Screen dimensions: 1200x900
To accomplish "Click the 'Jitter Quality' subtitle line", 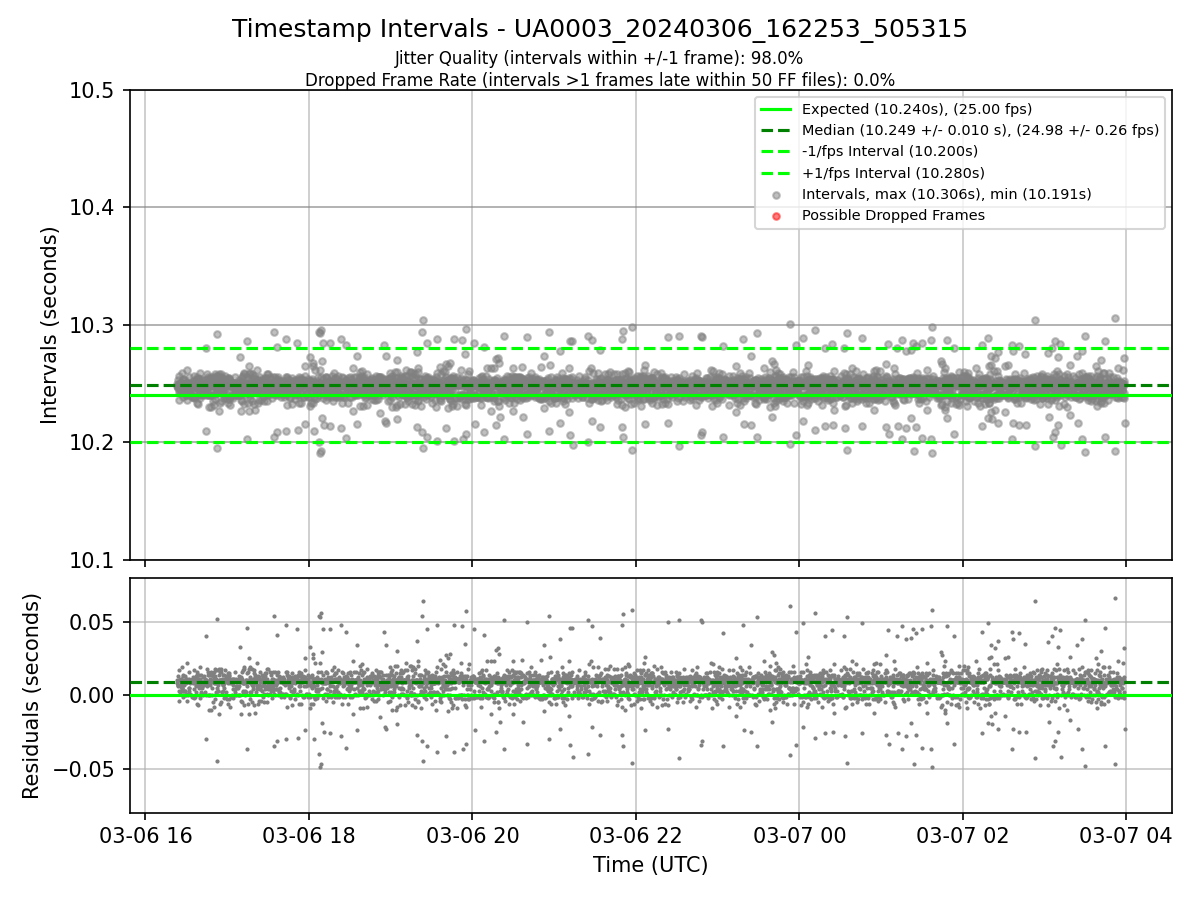I will [x=600, y=58].
